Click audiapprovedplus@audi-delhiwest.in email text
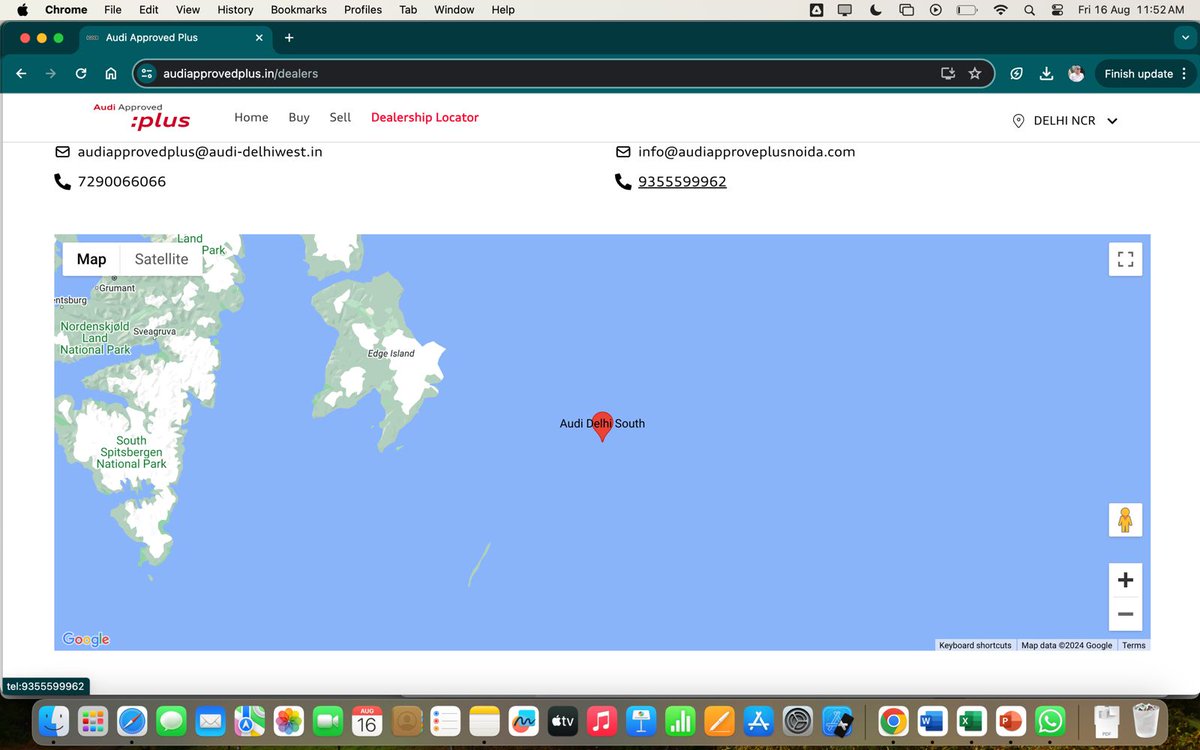The height and width of the screenshot is (750, 1200). (x=200, y=152)
